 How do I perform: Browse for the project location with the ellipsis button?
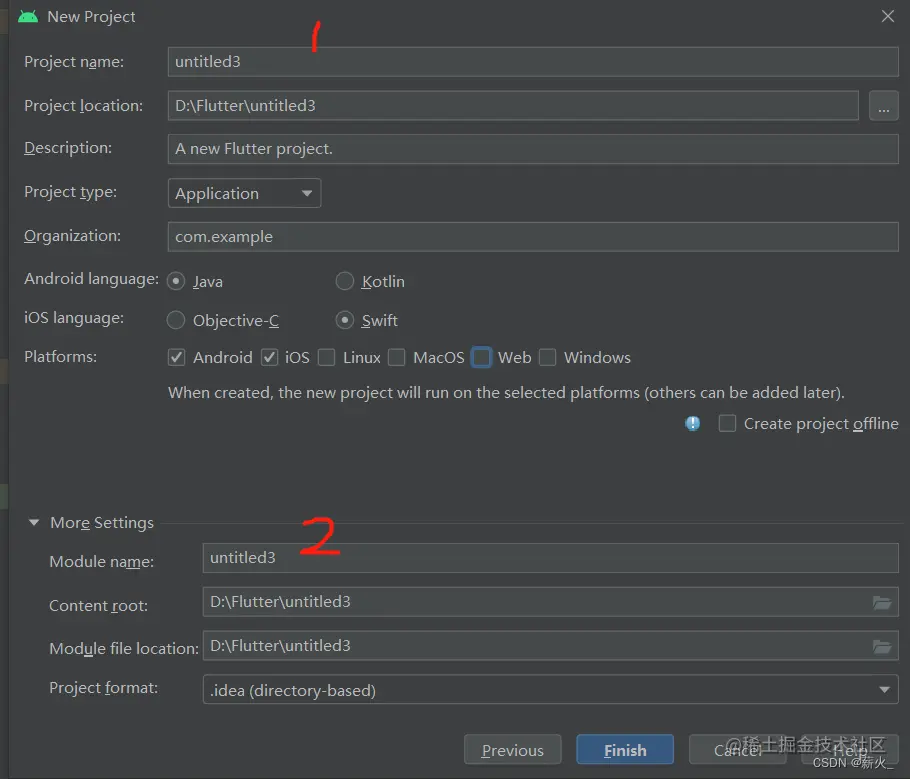(x=883, y=106)
